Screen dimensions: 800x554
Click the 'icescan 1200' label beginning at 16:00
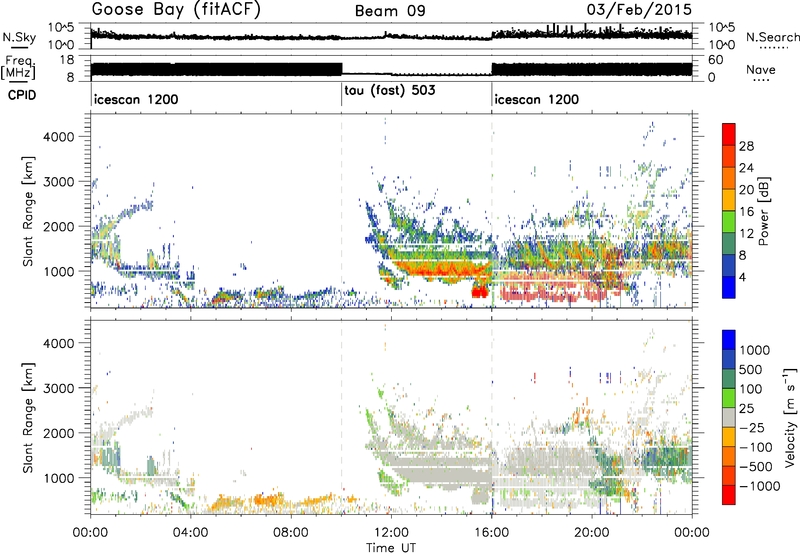pos(537,99)
